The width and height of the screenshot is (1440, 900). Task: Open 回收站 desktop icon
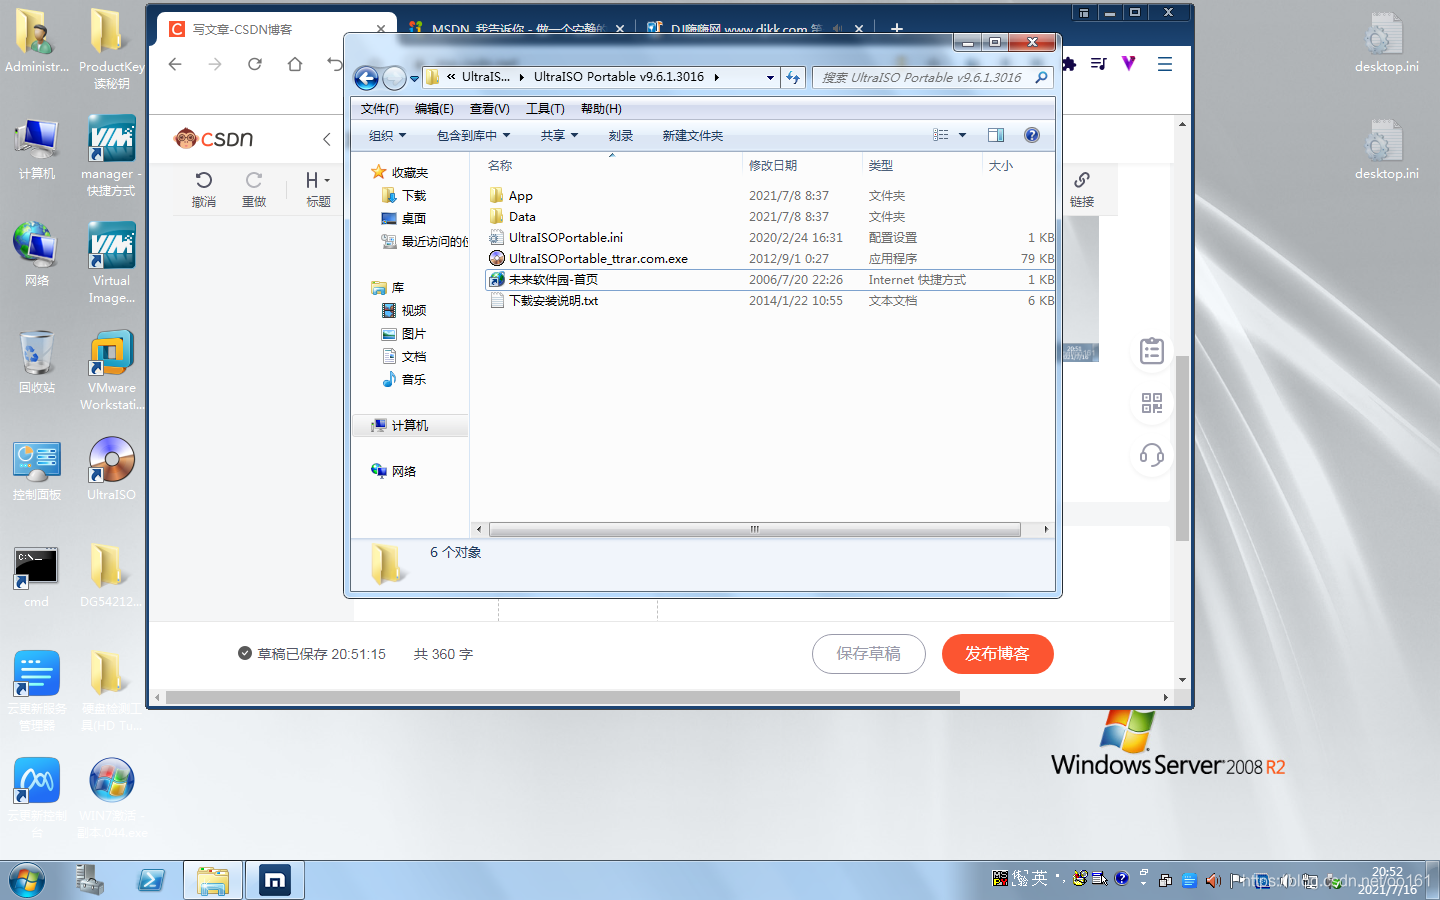[x=37, y=362]
